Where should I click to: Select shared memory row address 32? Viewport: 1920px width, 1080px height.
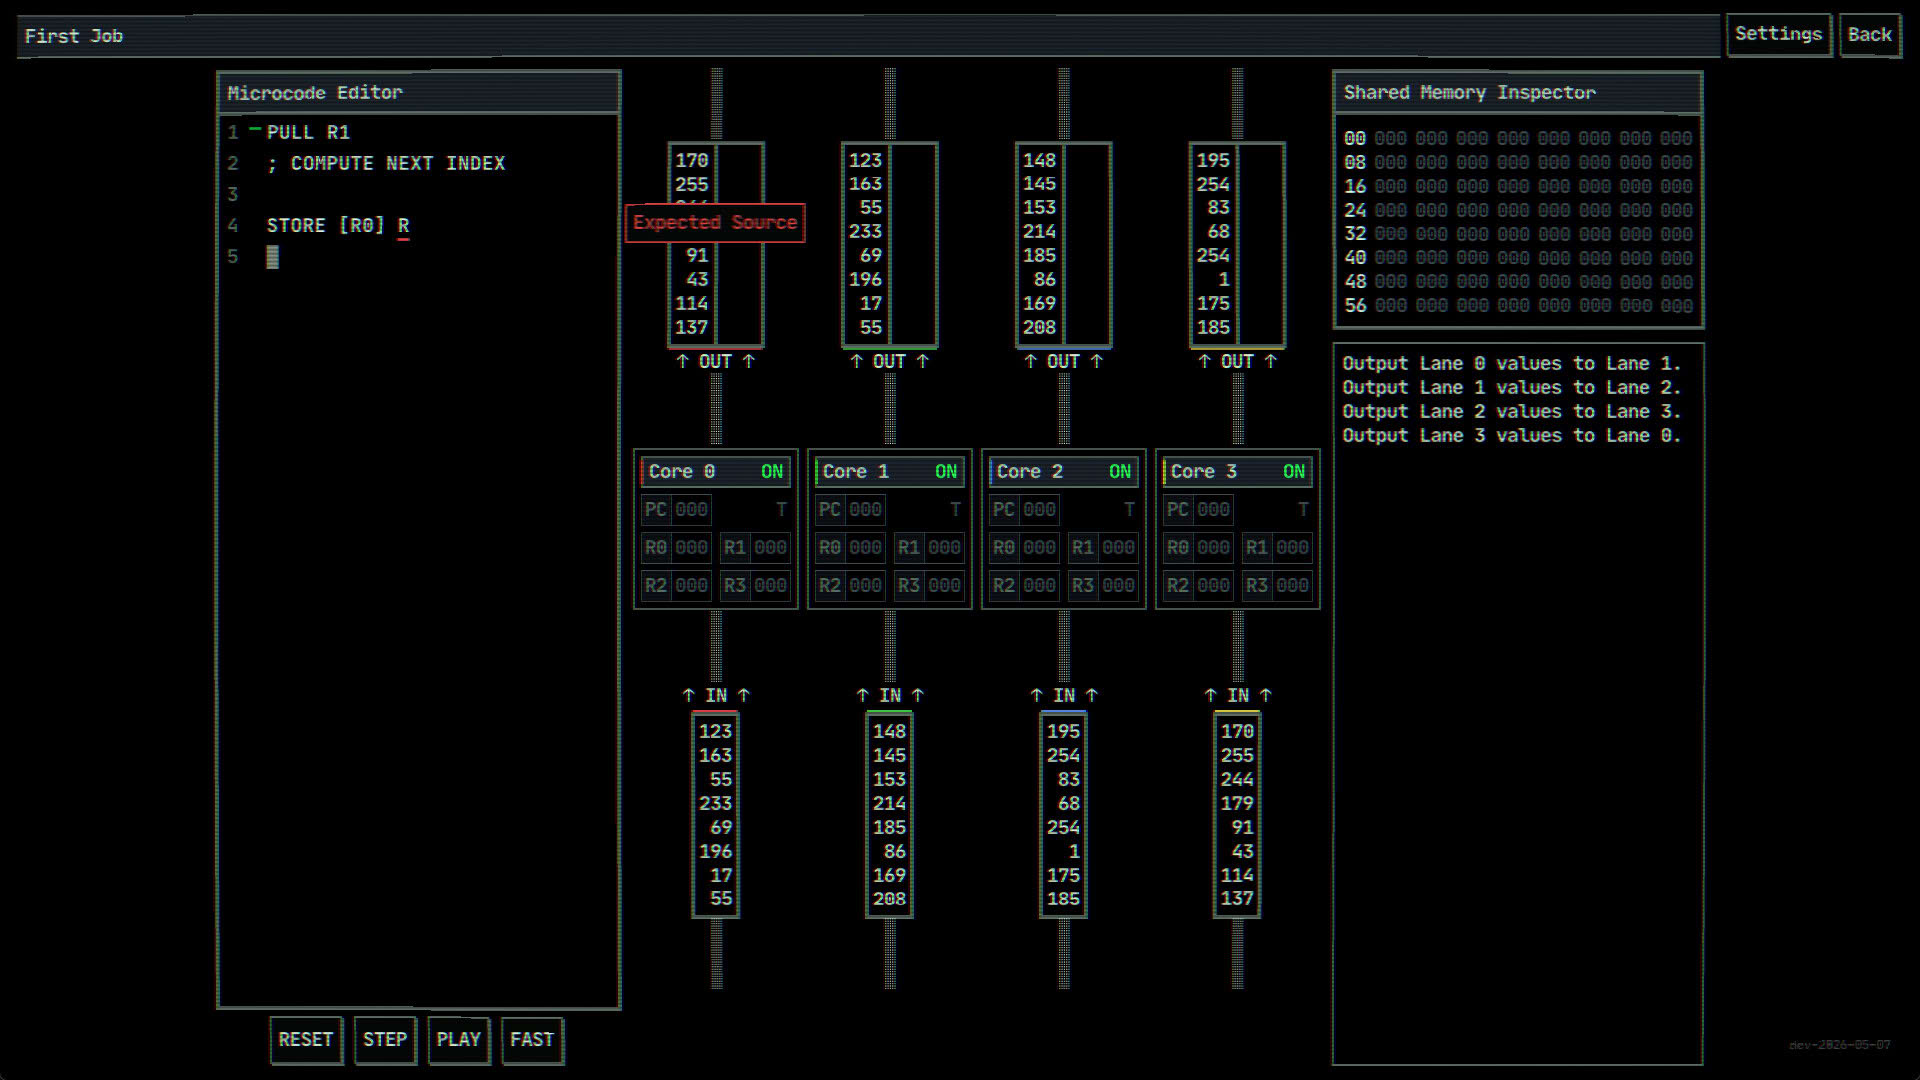(1355, 234)
